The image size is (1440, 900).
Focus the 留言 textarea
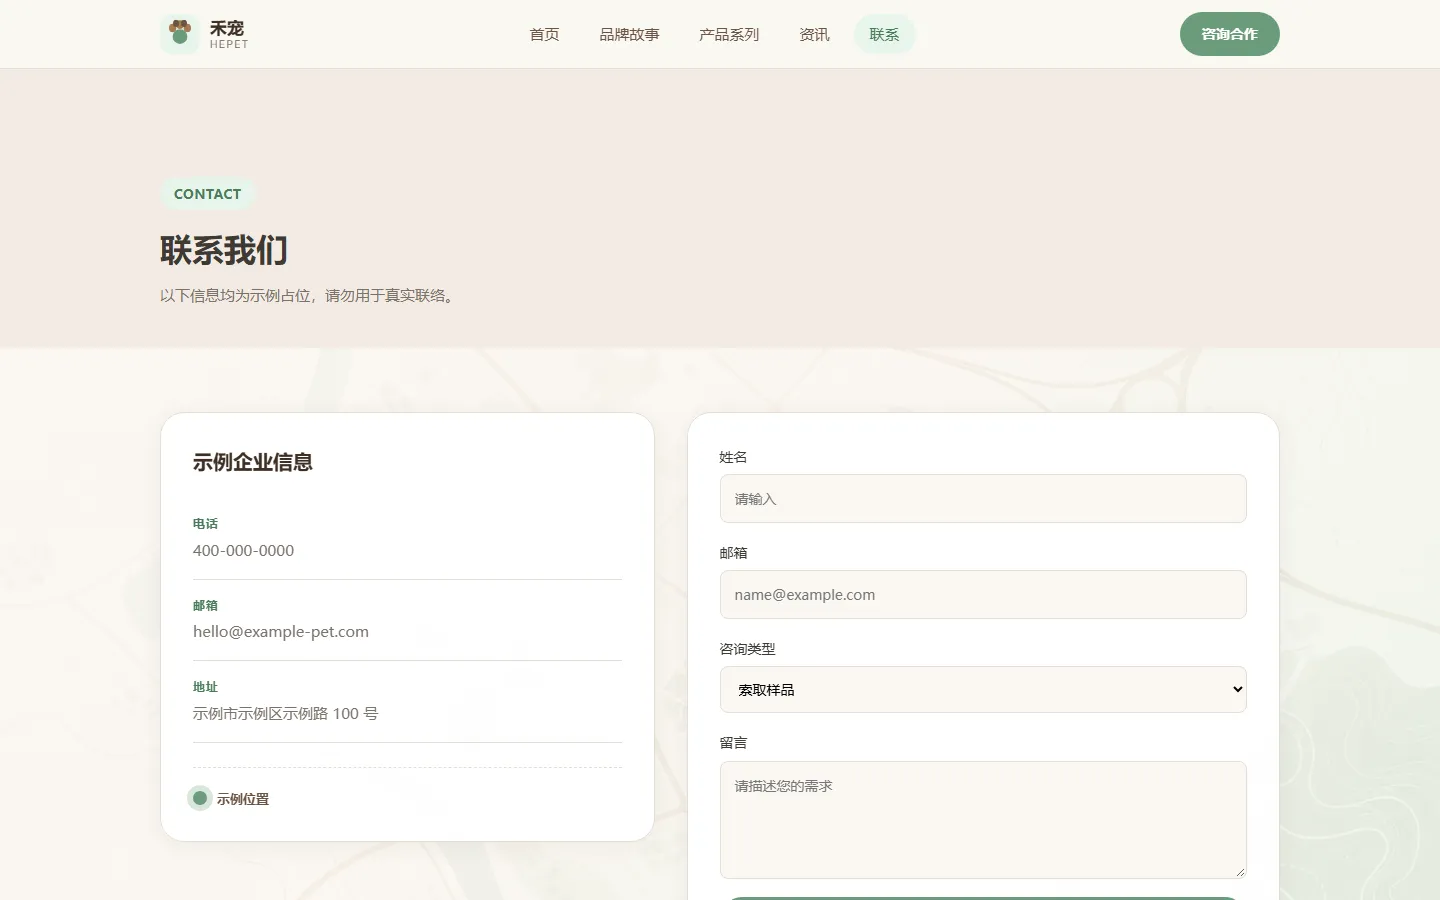[x=983, y=820]
